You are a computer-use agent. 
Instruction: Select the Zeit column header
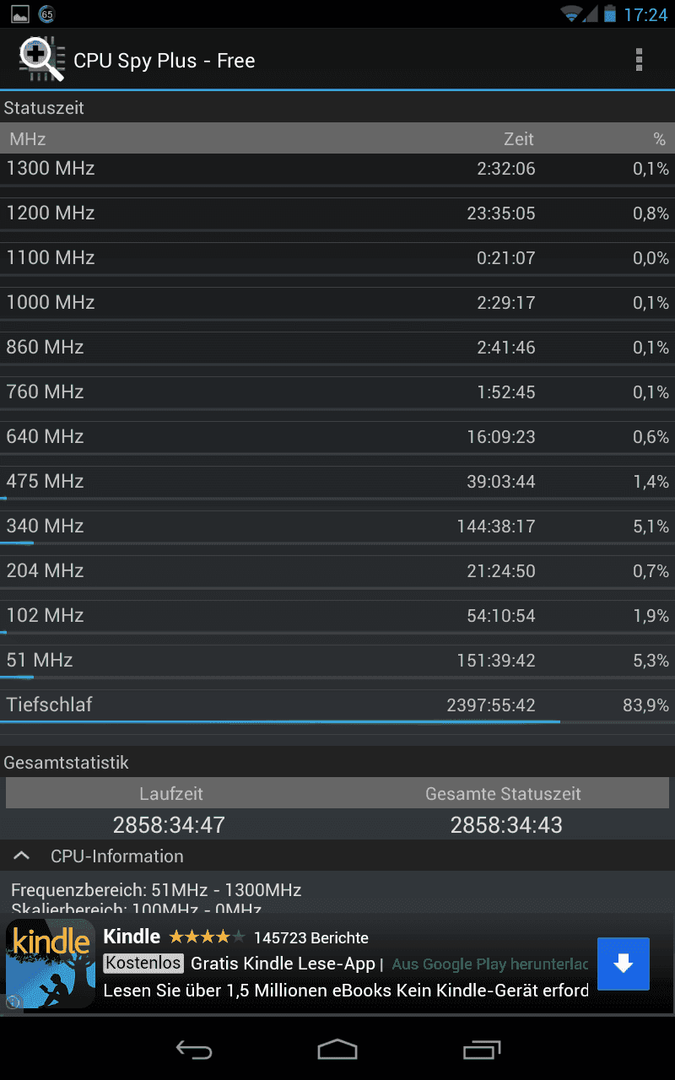click(x=519, y=139)
